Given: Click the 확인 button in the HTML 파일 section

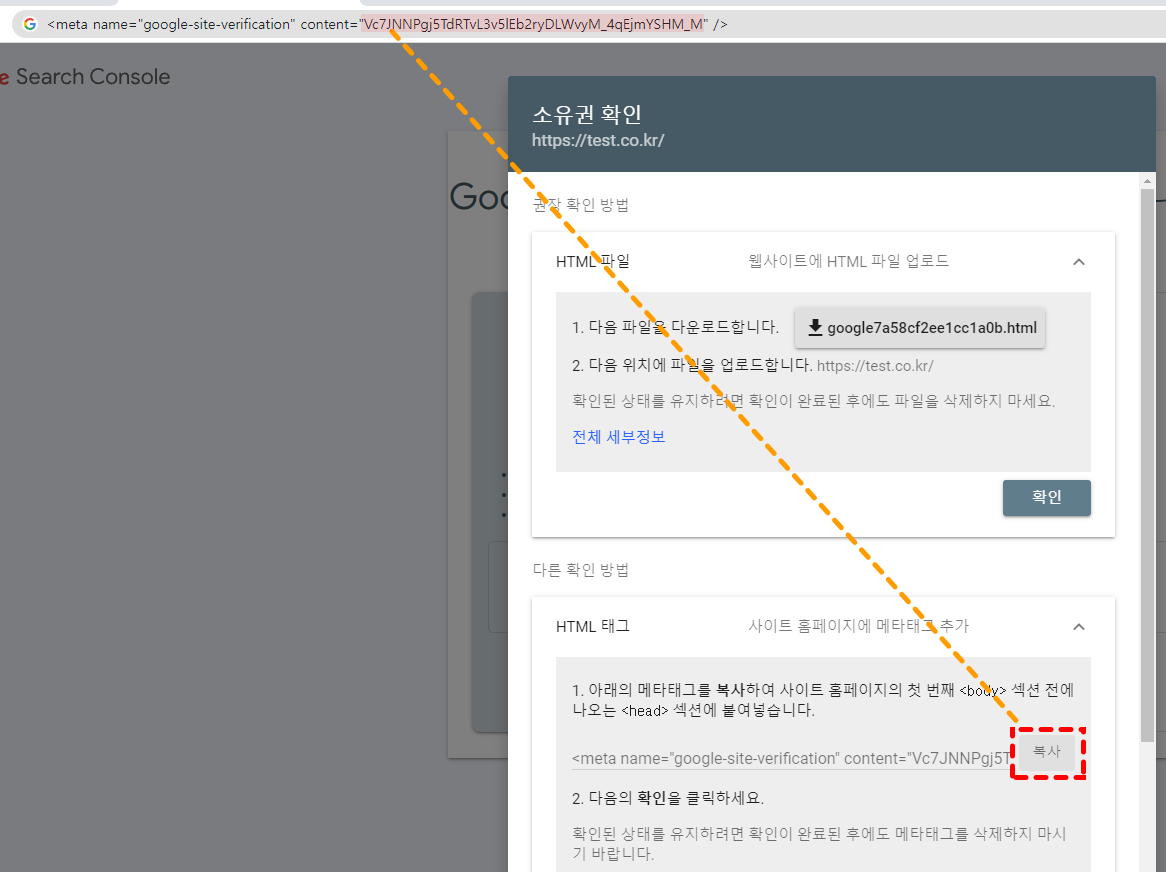Looking at the screenshot, I should click(1046, 497).
